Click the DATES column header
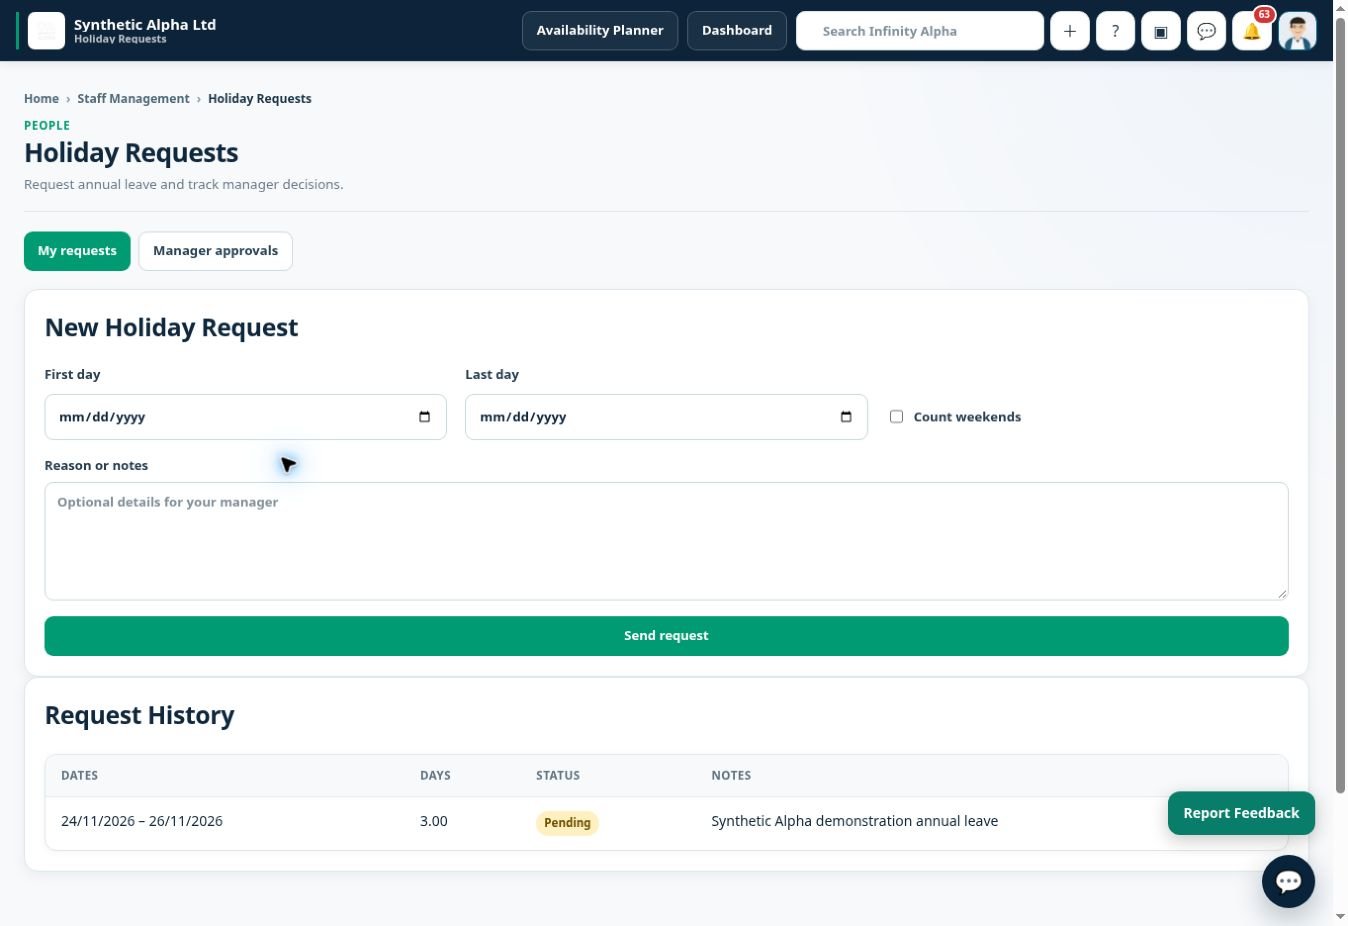Viewport: 1348px width, 926px height. pos(79,776)
